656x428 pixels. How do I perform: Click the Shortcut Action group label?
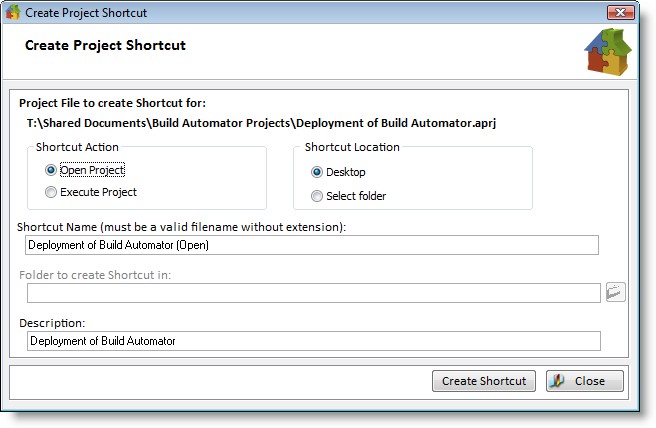77,147
